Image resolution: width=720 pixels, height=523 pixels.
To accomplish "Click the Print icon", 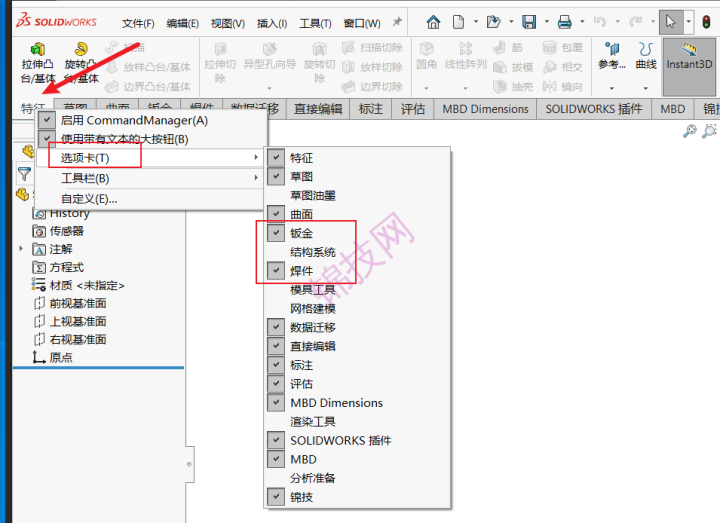I will point(564,22).
